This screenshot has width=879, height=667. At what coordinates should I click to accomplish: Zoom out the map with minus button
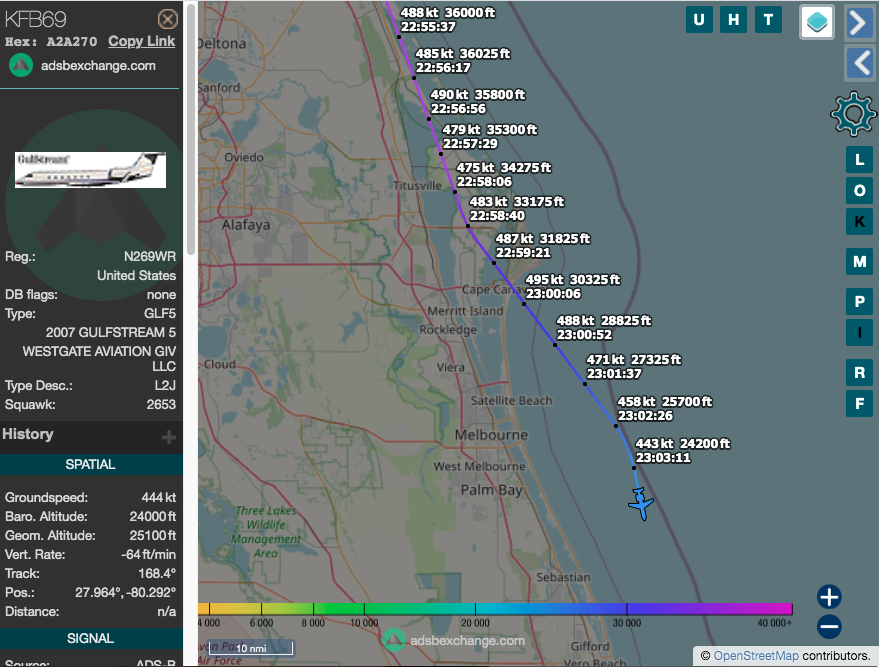pos(829,627)
